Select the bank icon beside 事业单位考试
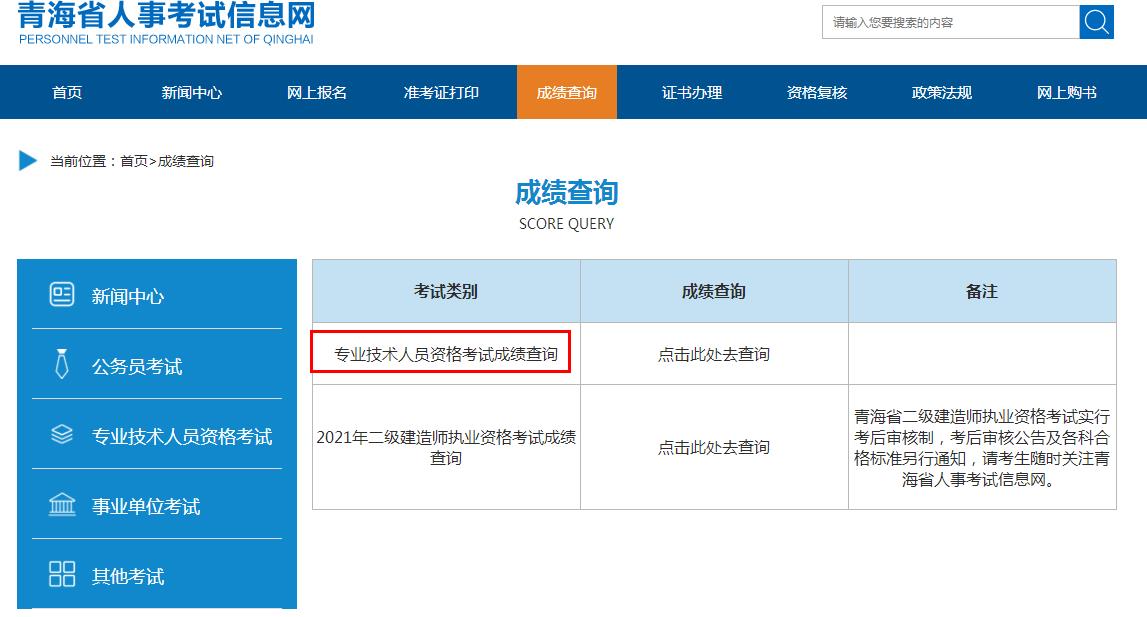Screen dimensions: 1147x617 62,505
